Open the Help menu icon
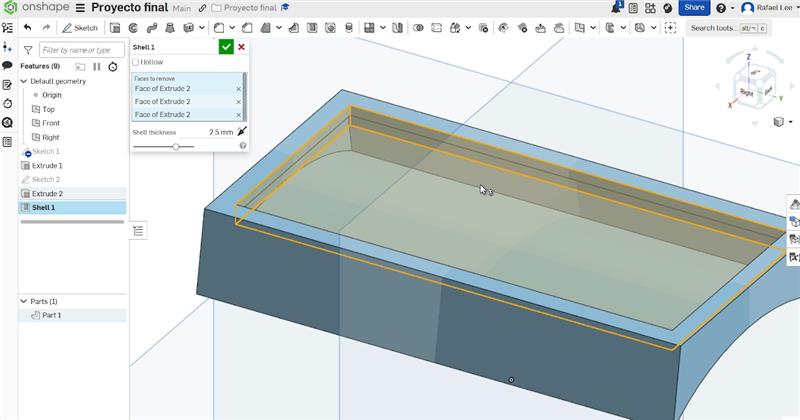Viewport: 800px width, 420px height. (x=721, y=8)
